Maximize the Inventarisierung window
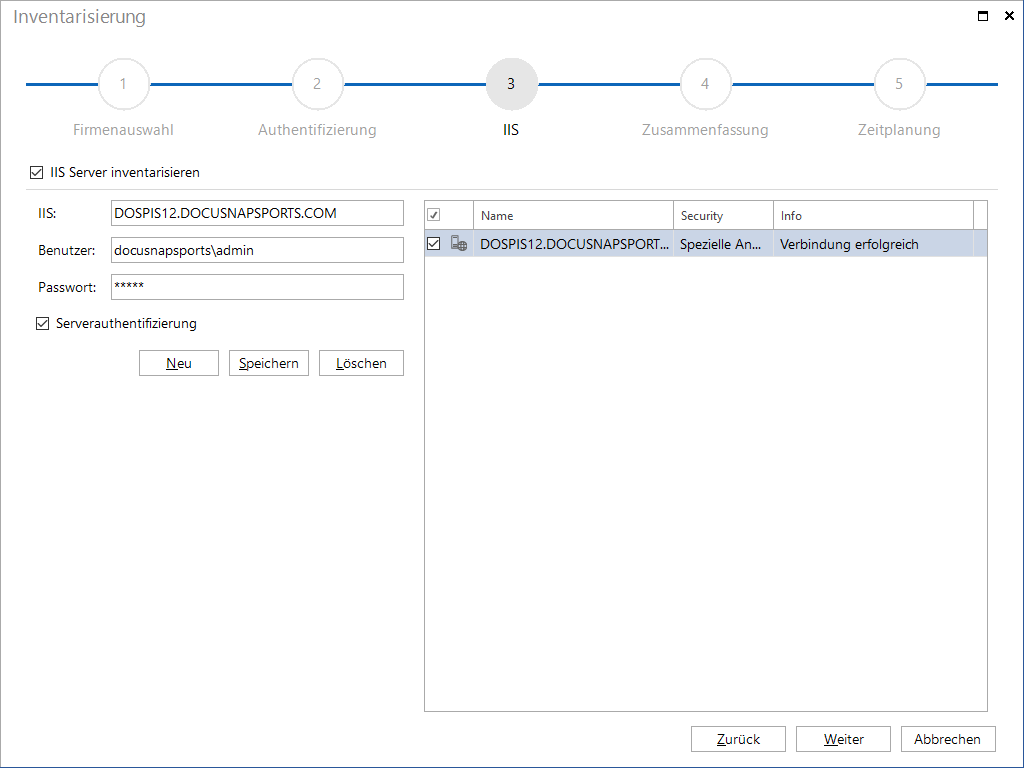The height and width of the screenshot is (768, 1024). click(982, 16)
